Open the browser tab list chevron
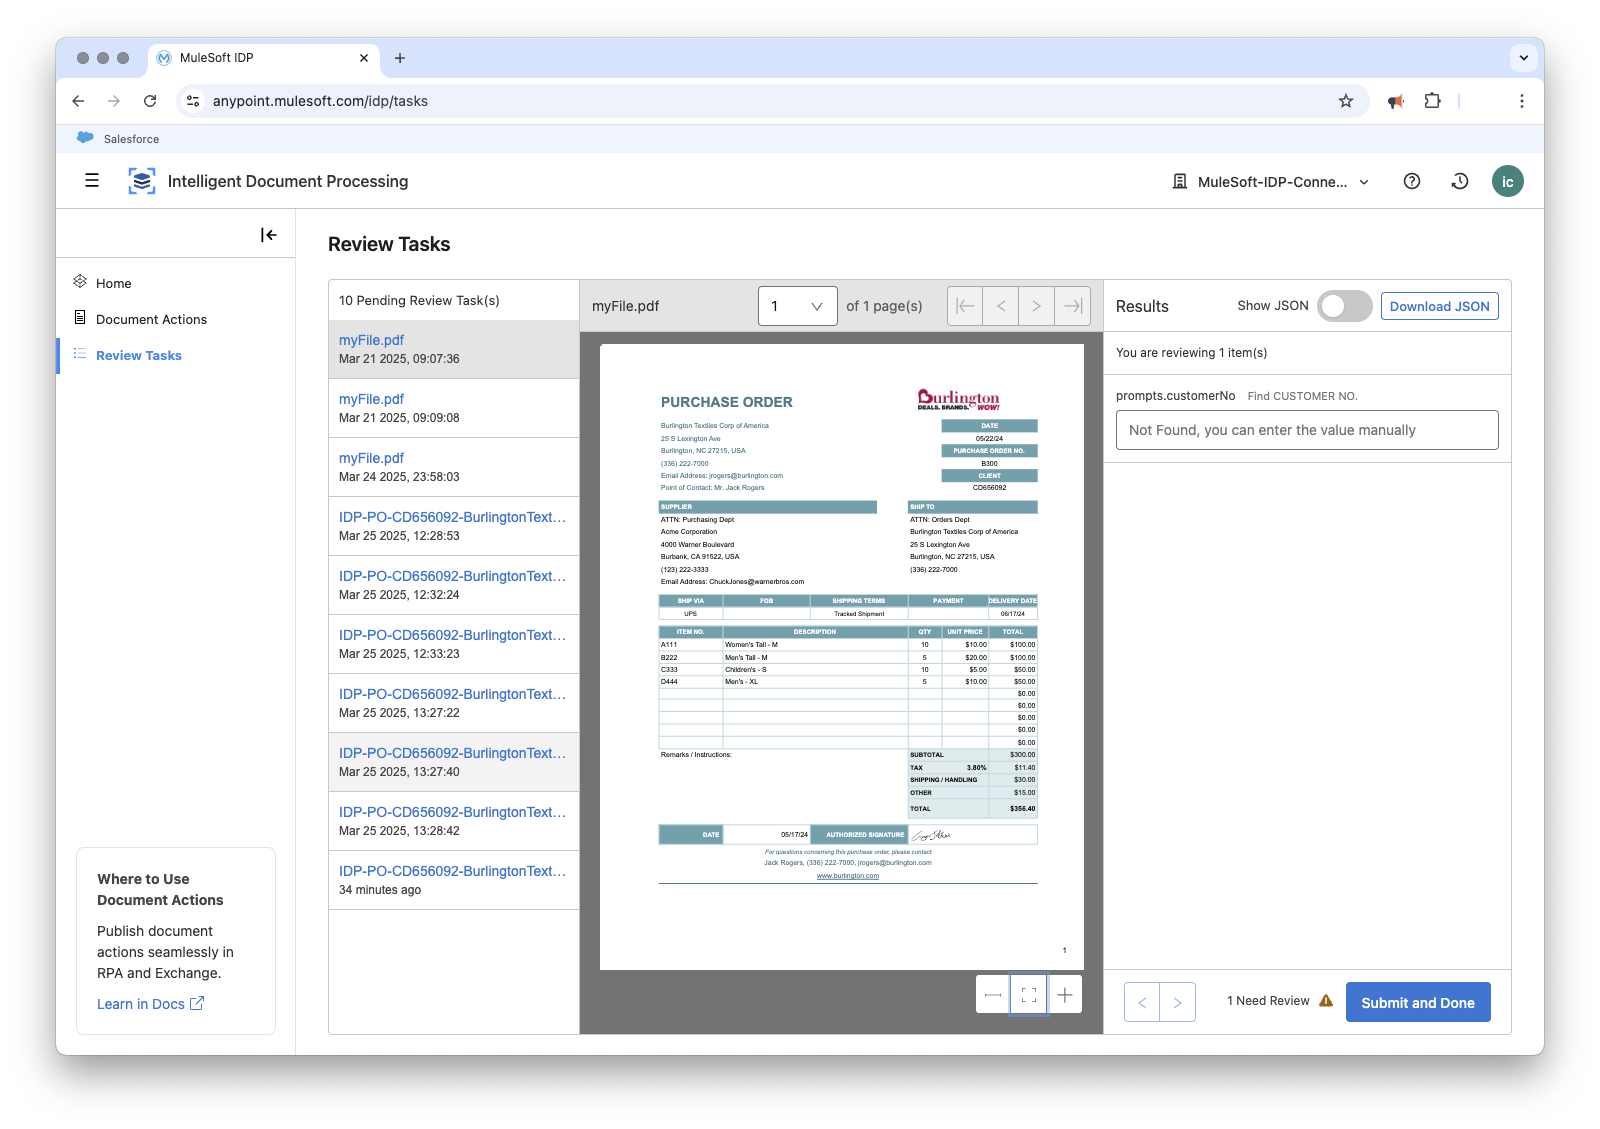 pyautogui.click(x=1523, y=58)
